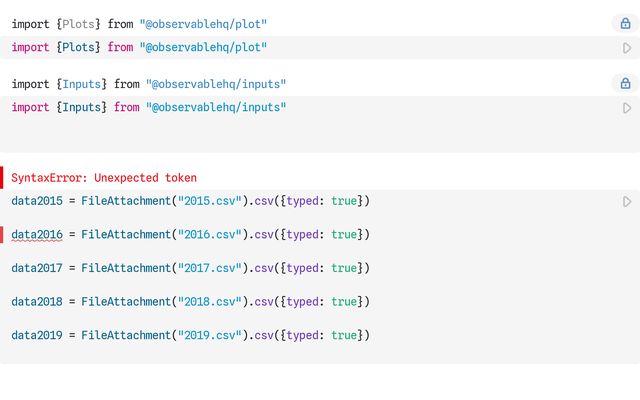Run the data FileAttachment cell
Viewport: 640px width, 400px height.
tap(627, 202)
